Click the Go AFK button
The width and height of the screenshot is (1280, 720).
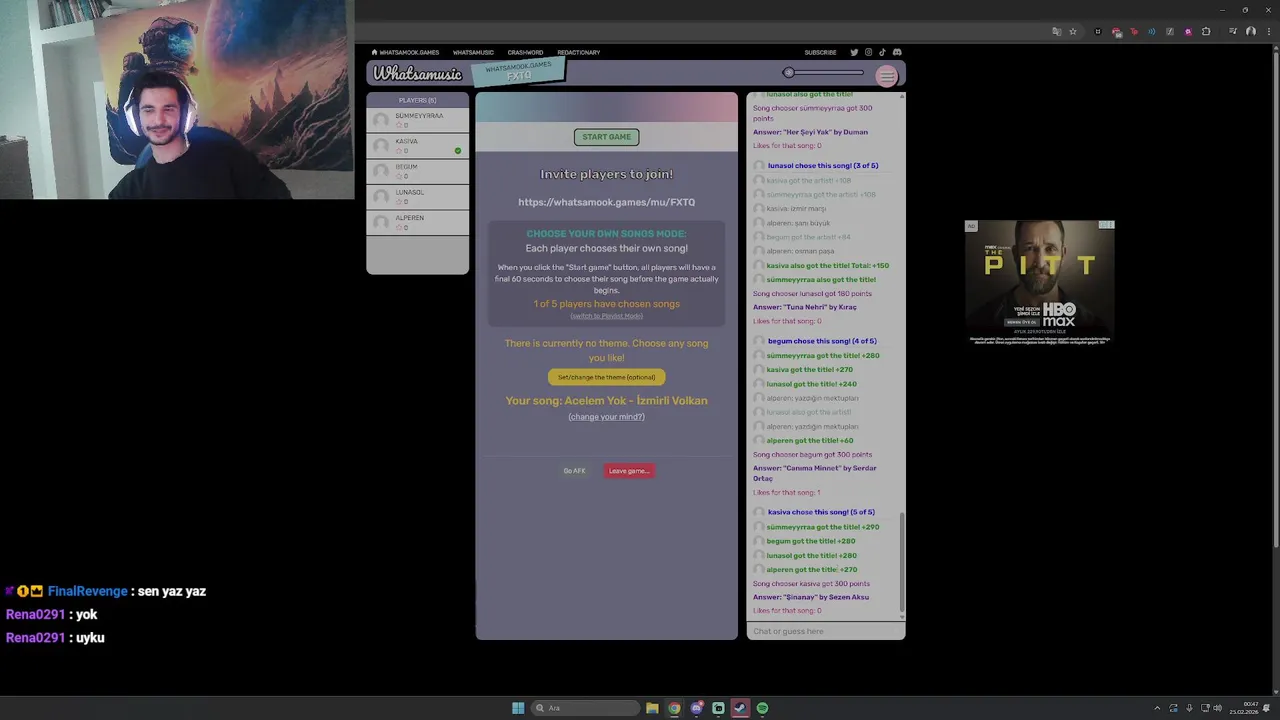point(574,471)
